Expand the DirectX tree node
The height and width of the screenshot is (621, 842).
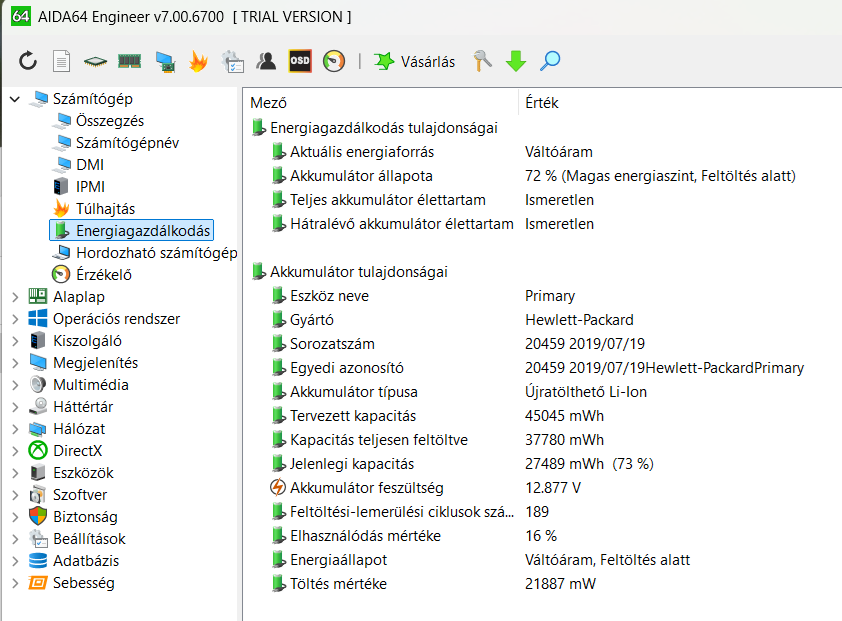point(15,451)
